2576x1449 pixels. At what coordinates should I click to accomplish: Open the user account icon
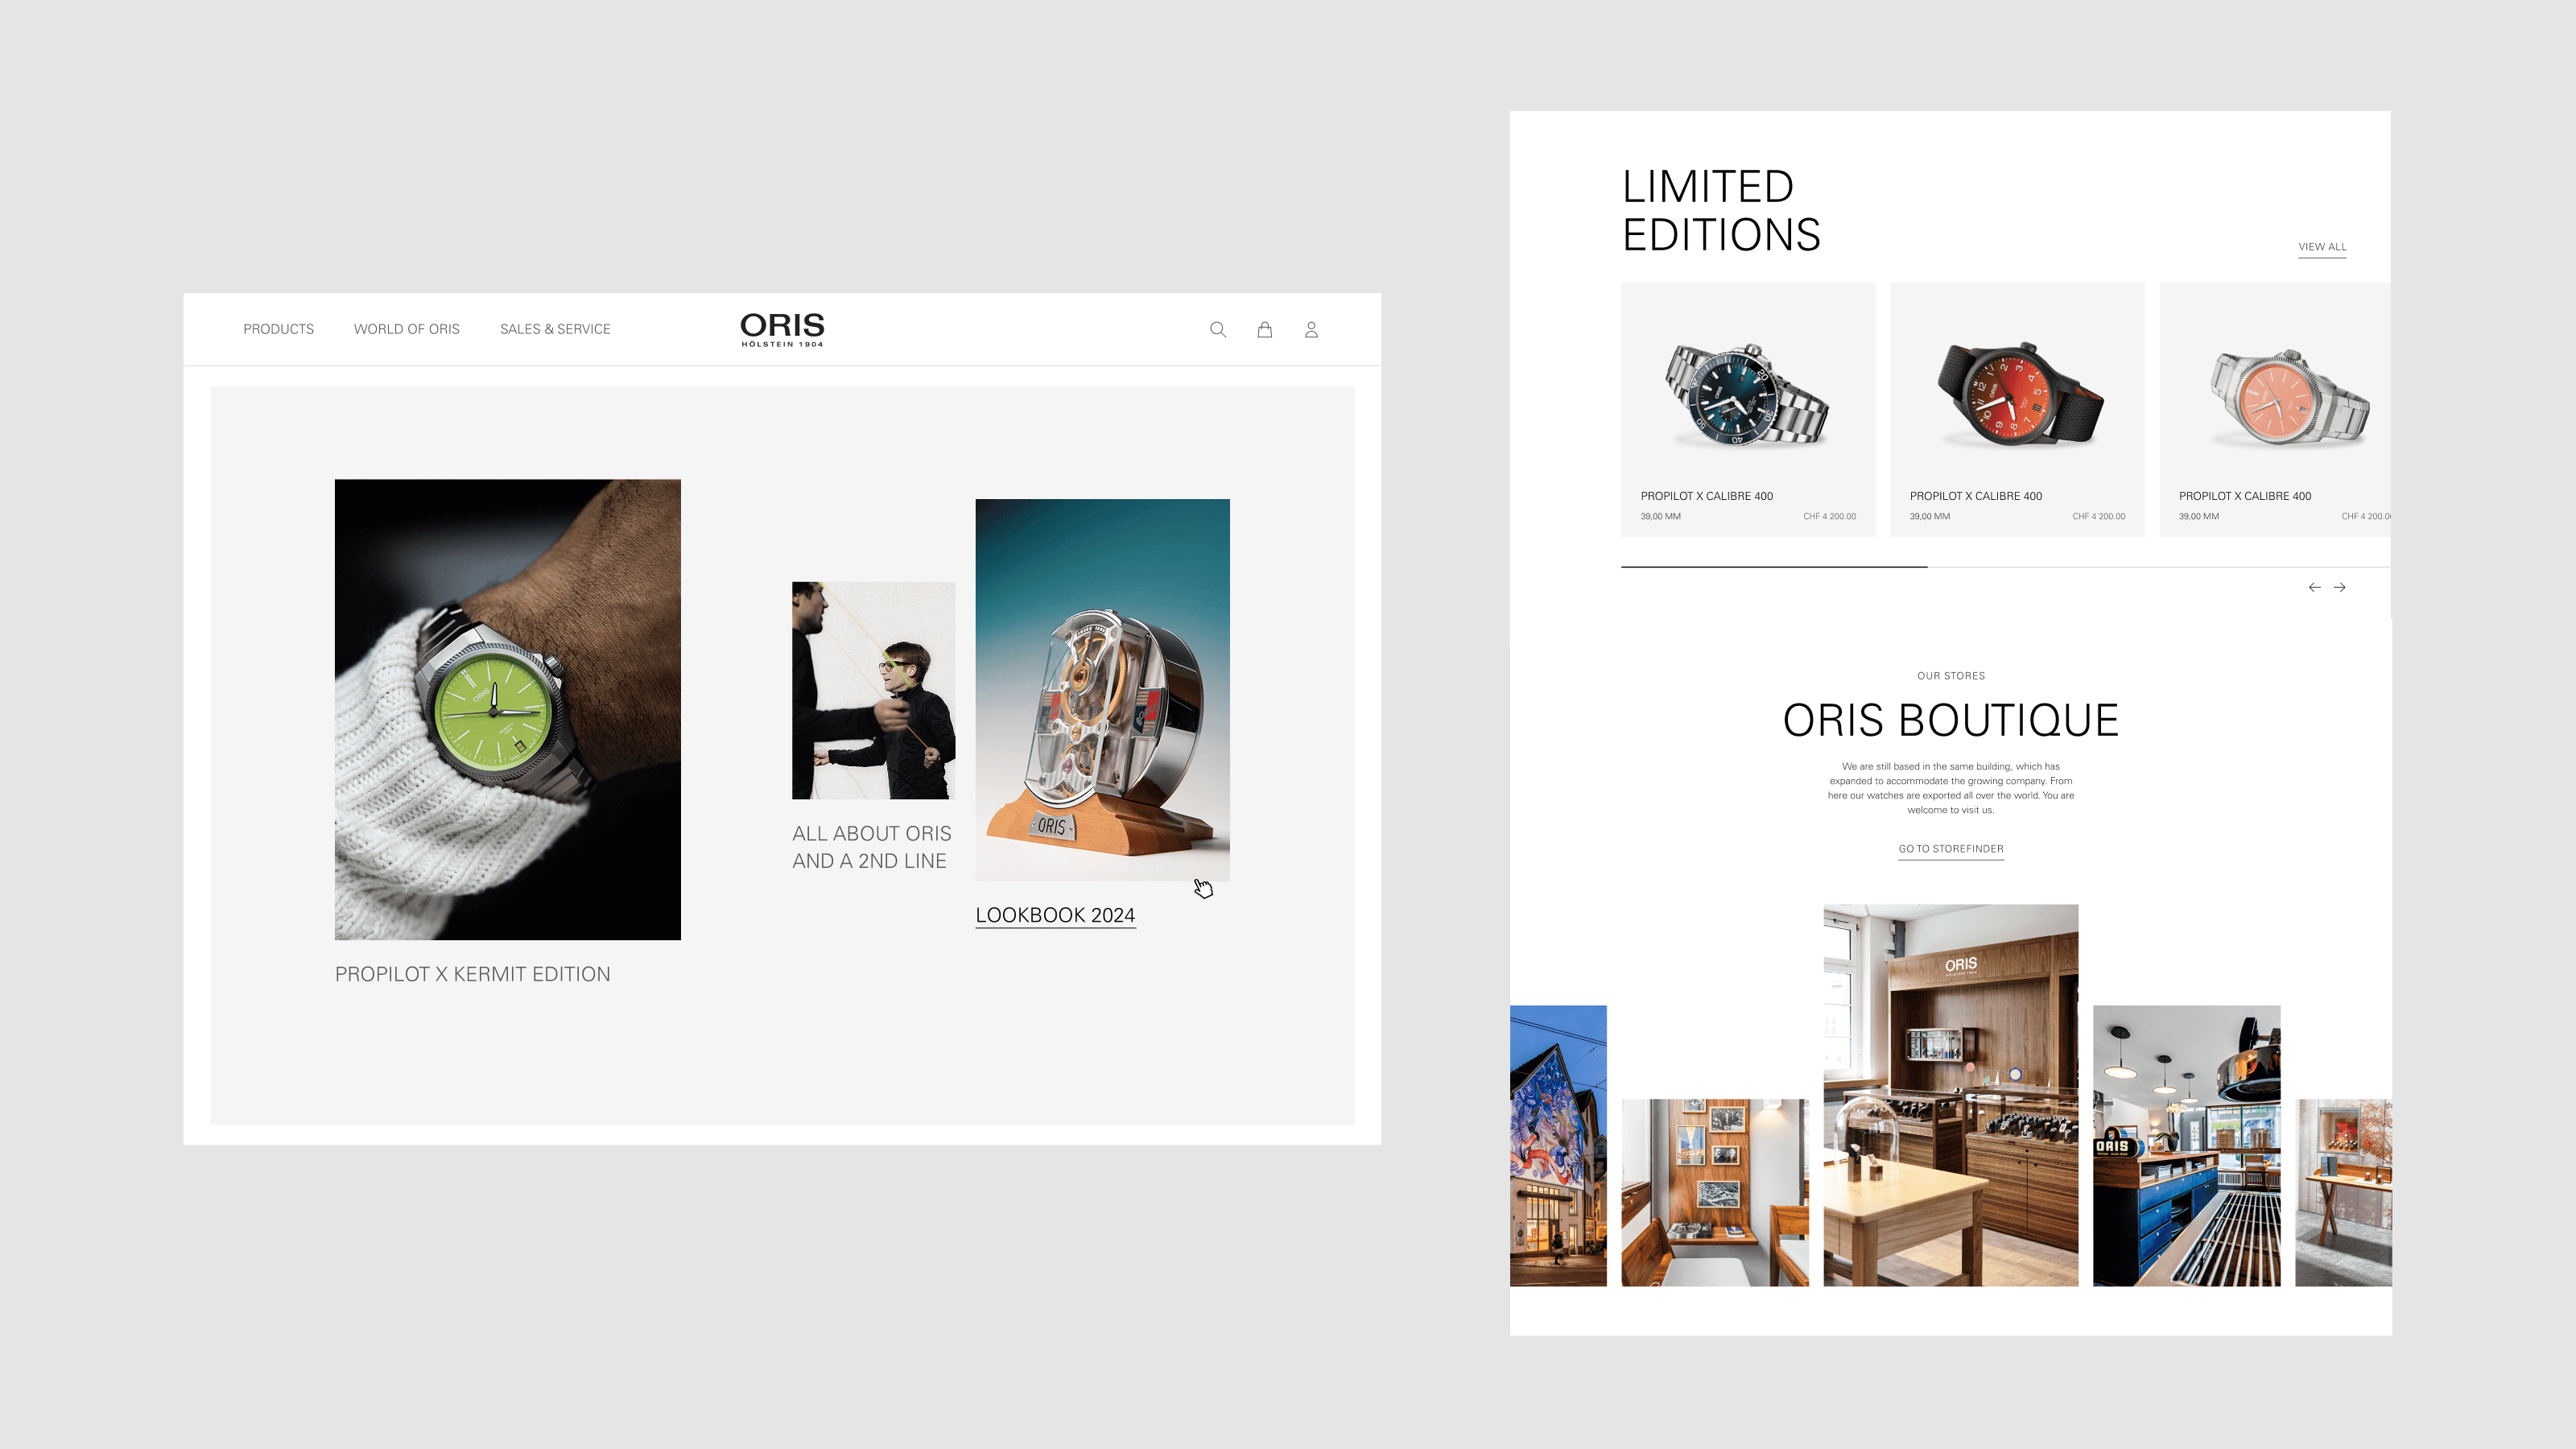(1311, 329)
